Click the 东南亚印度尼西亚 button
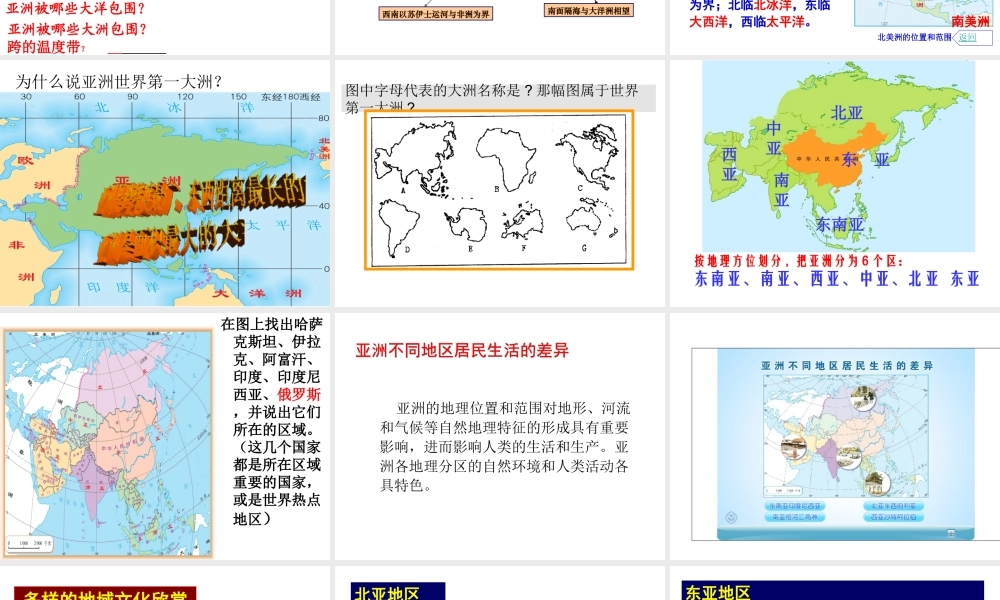This screenshot has width=1000, height=600. tap(795, 506)
